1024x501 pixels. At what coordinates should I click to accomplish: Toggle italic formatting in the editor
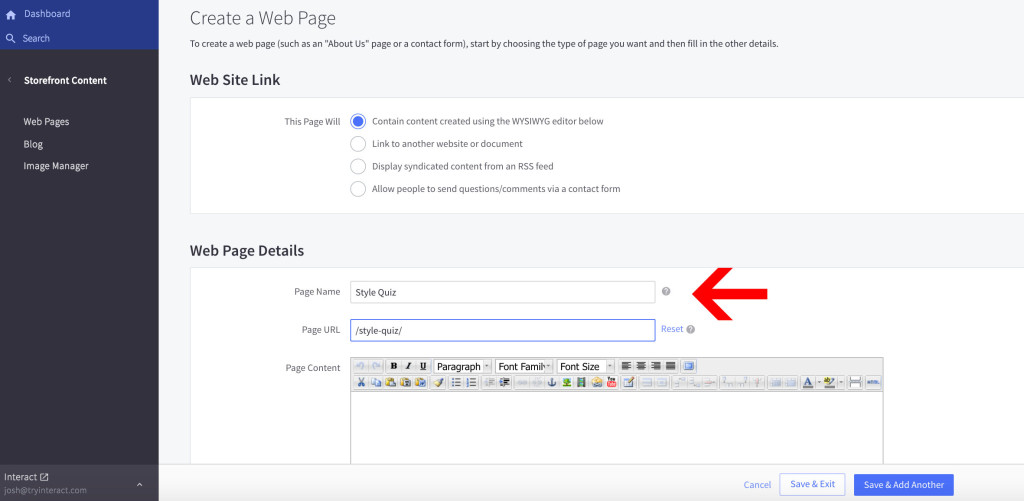click(409, 366)
